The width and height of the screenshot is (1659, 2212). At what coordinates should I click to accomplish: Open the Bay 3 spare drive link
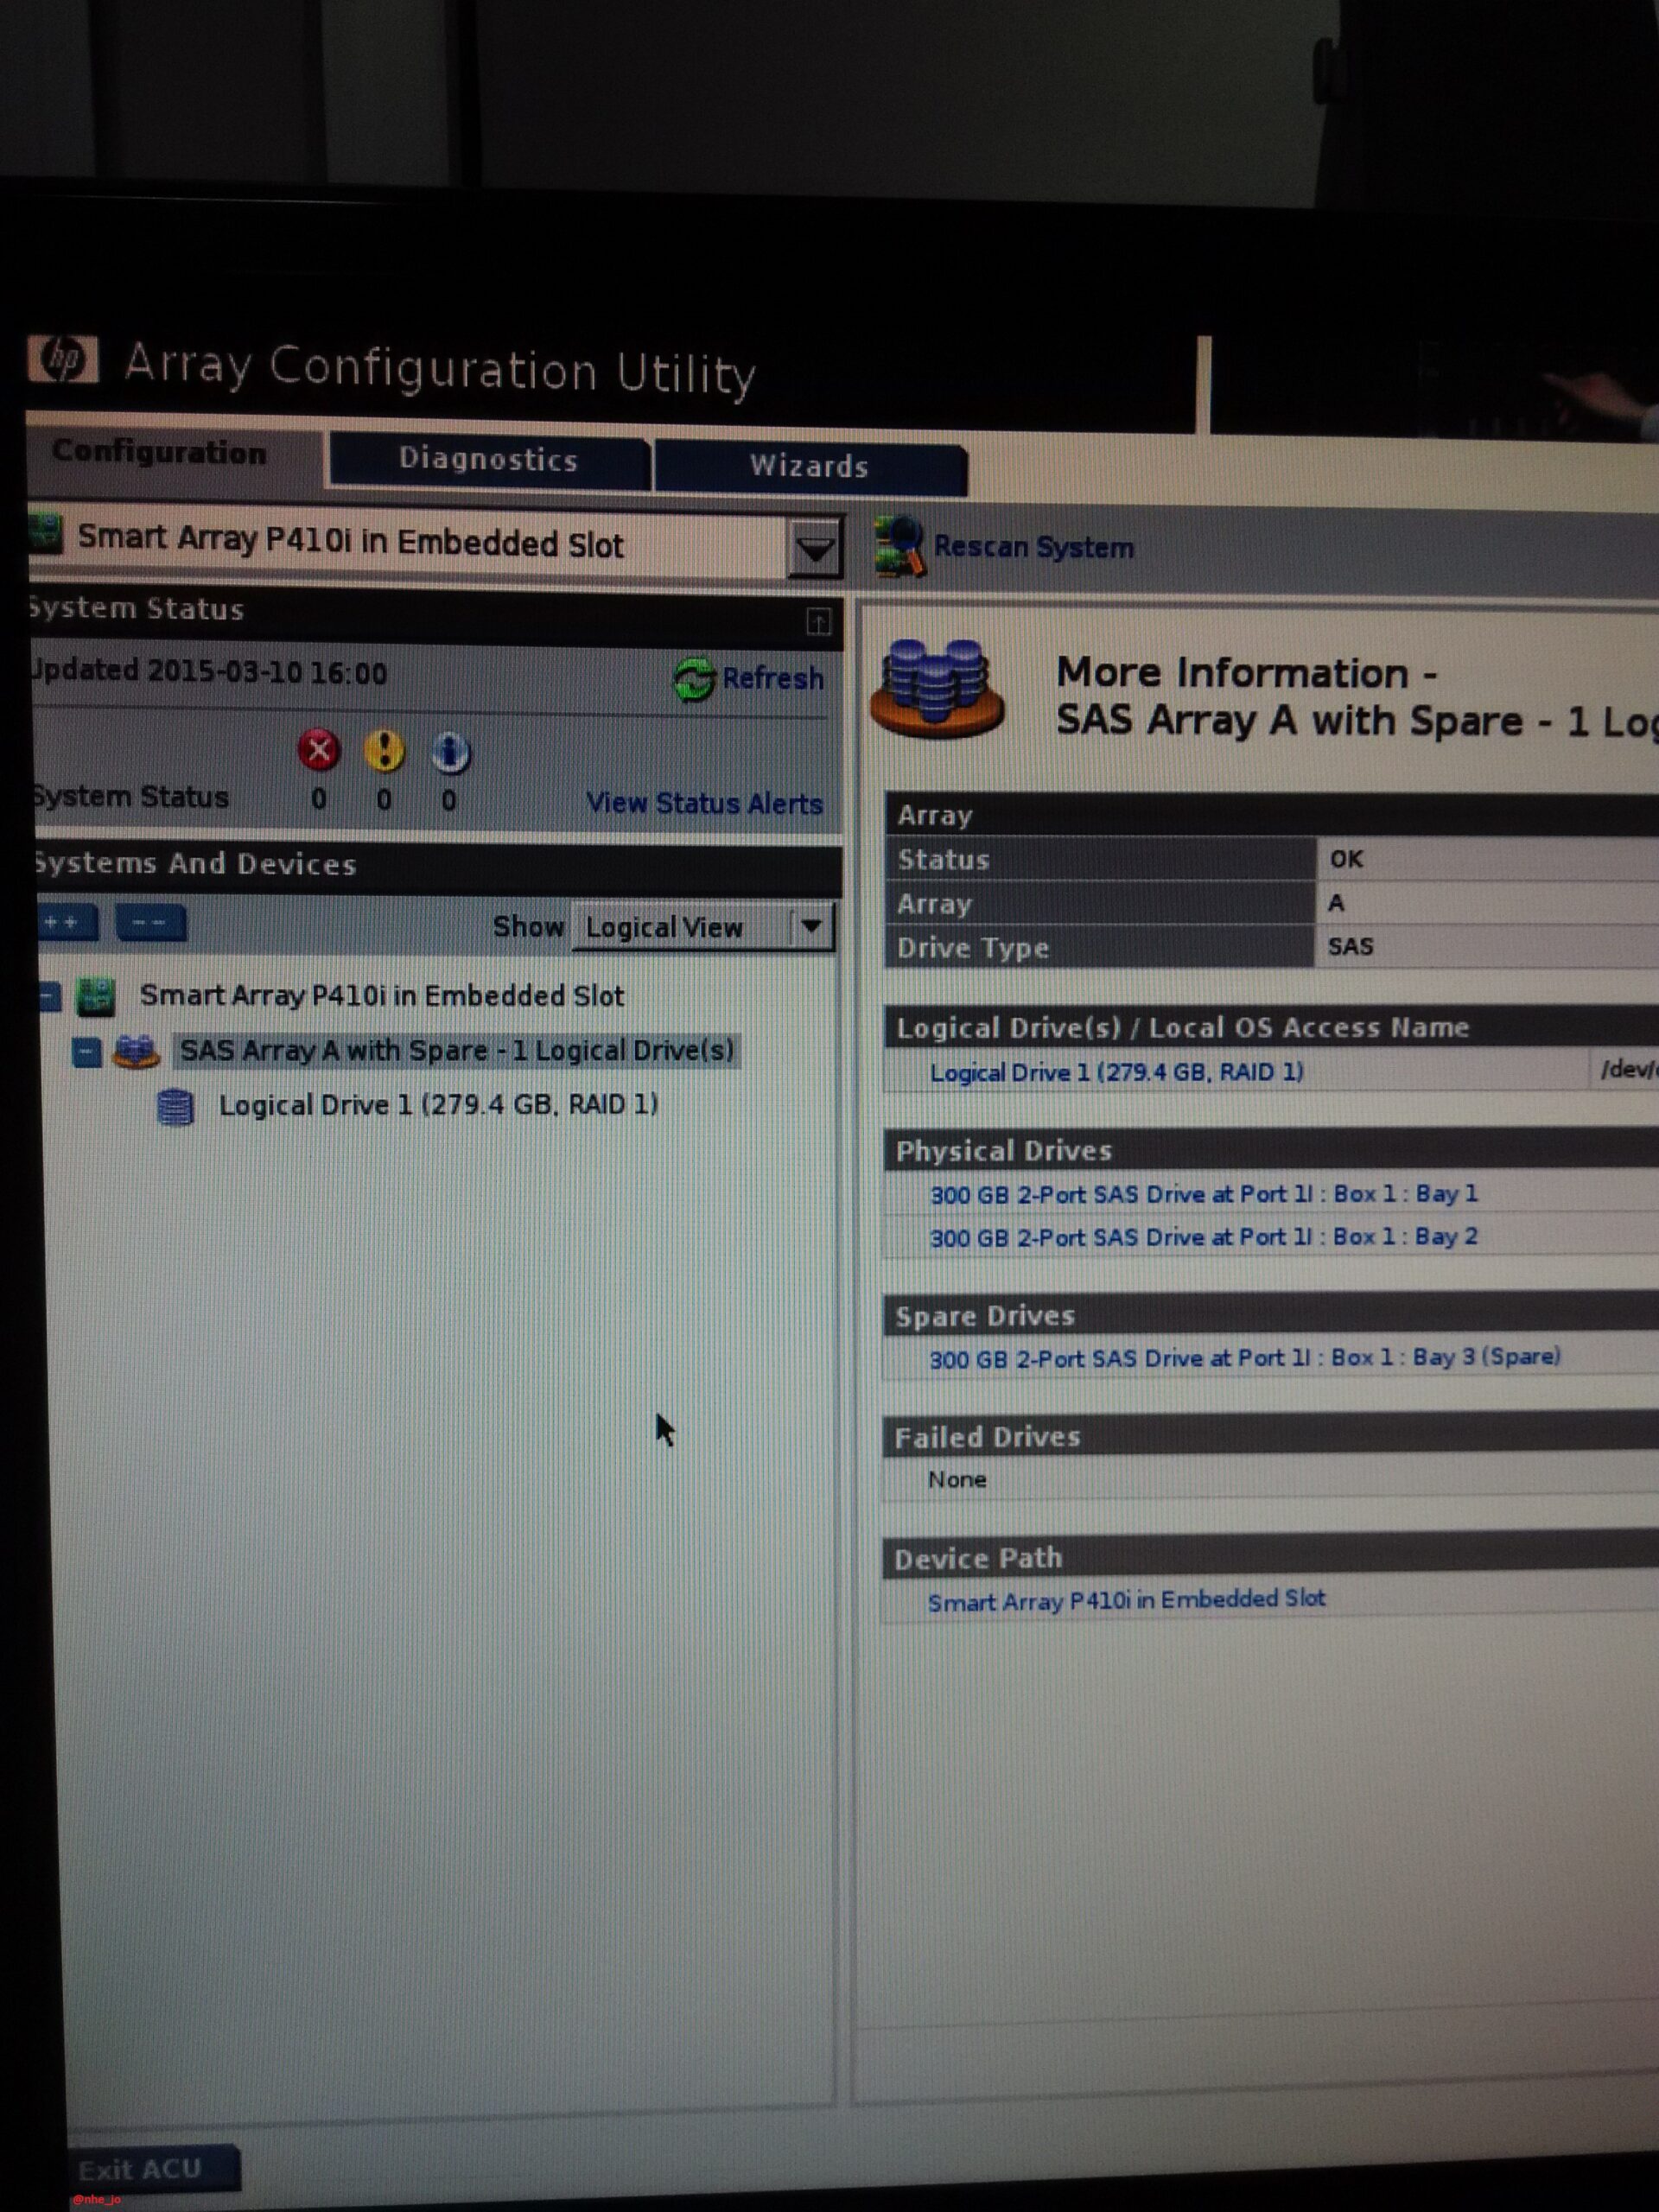(x=1245, y=1358)
